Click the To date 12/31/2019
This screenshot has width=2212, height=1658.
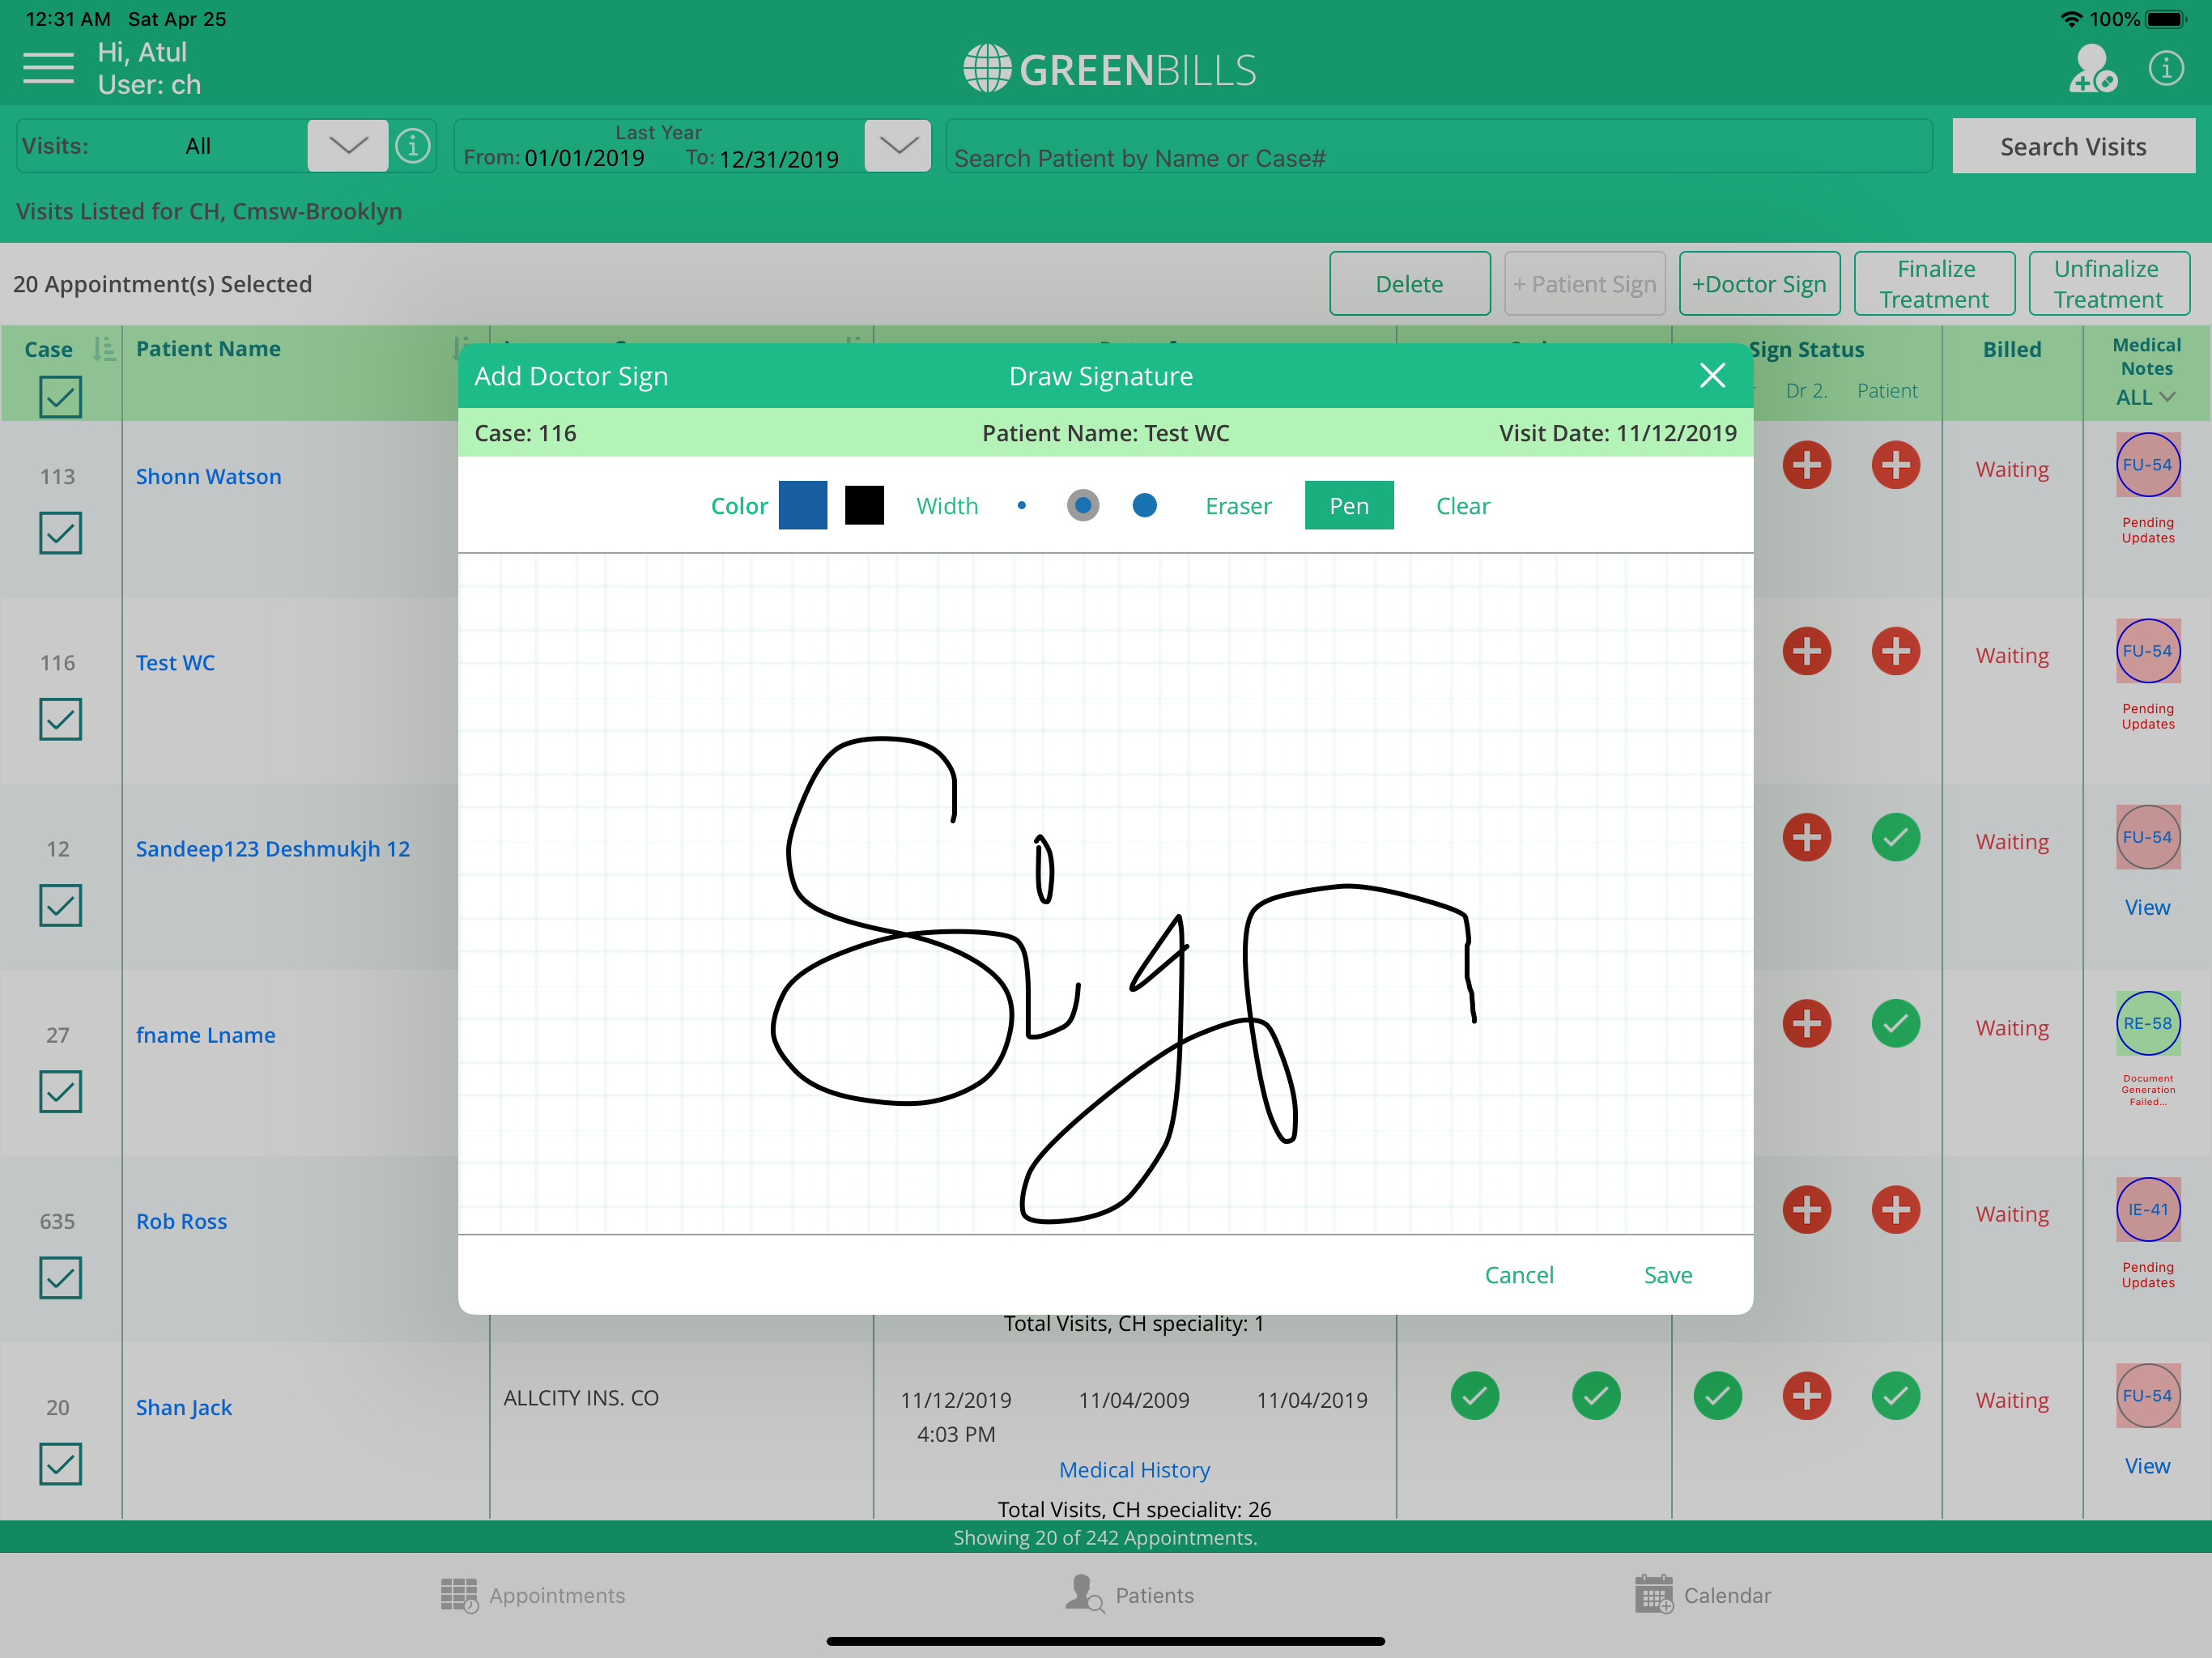click(x=778, y=159)
